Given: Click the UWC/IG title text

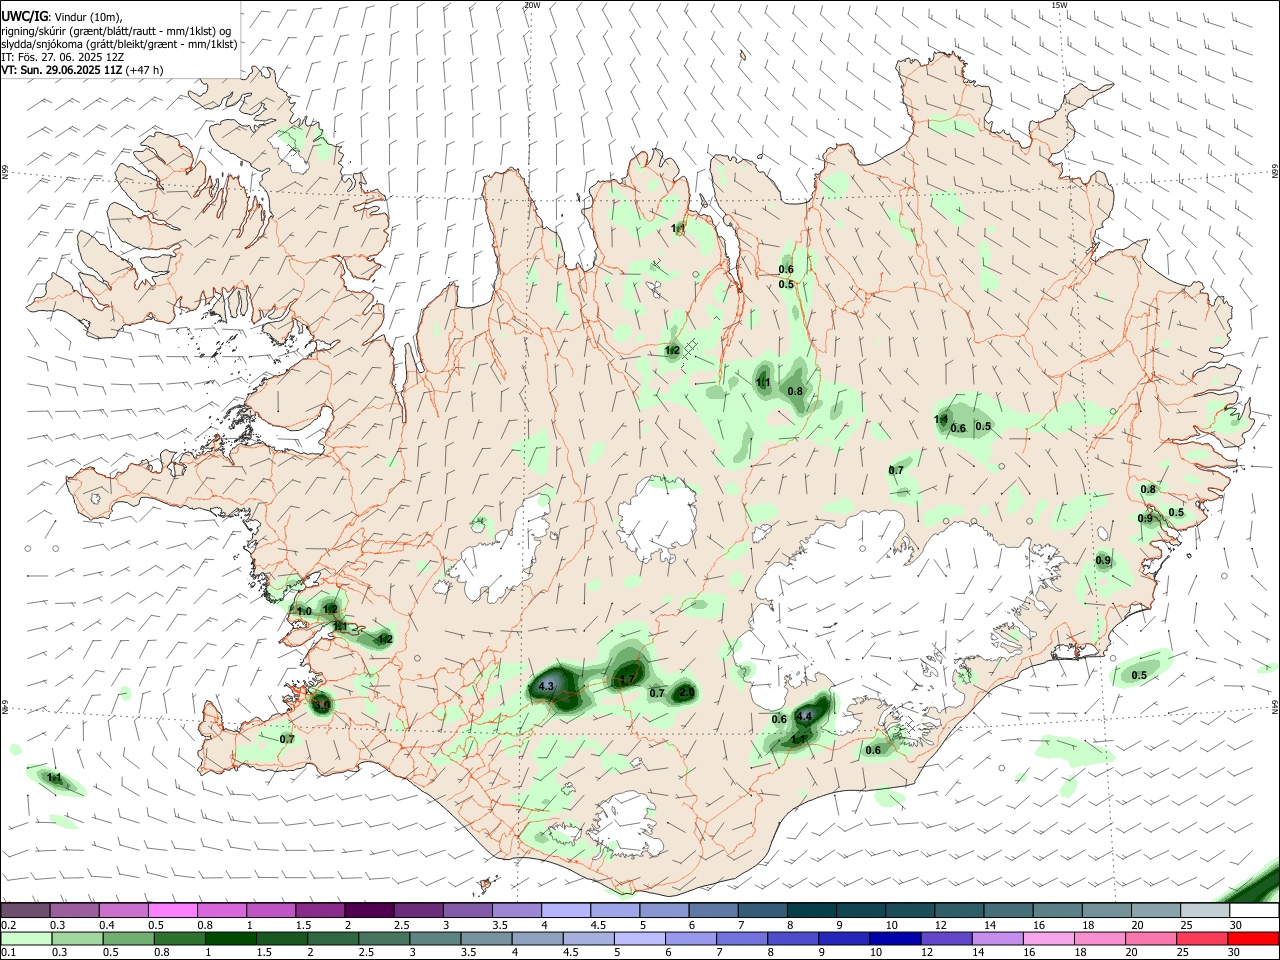Looking at the screenshot, I should tap(24, 16).
